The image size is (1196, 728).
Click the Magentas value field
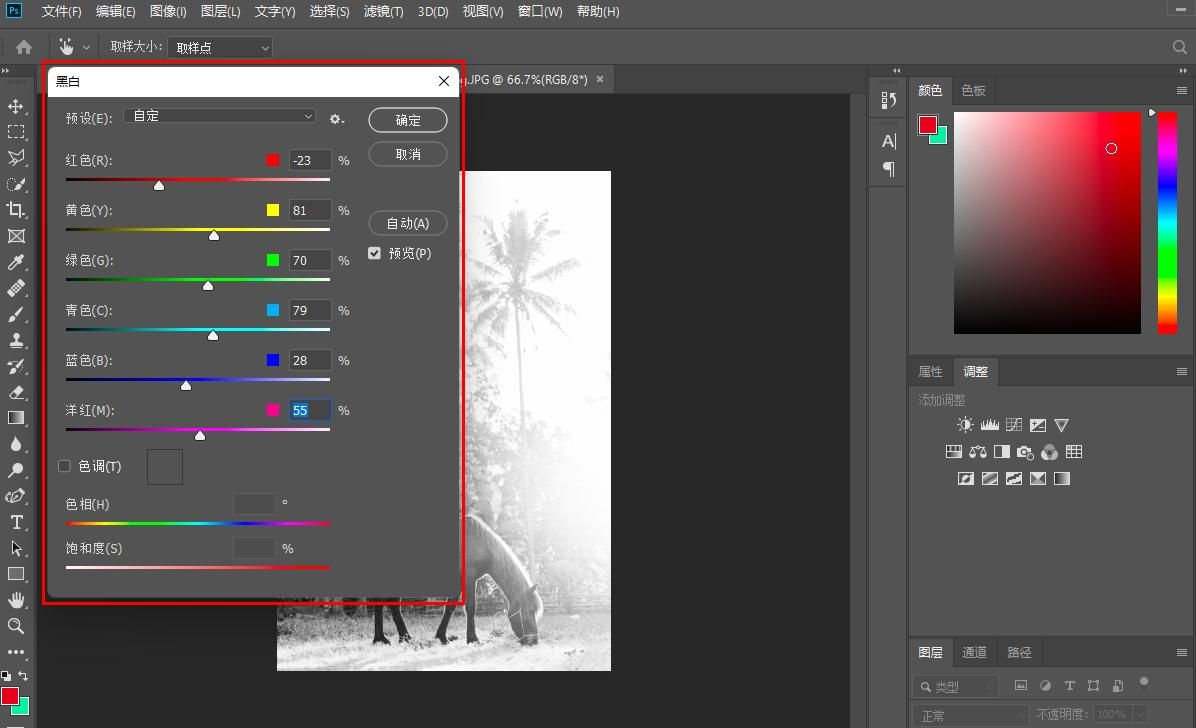(x=310, y=411)
